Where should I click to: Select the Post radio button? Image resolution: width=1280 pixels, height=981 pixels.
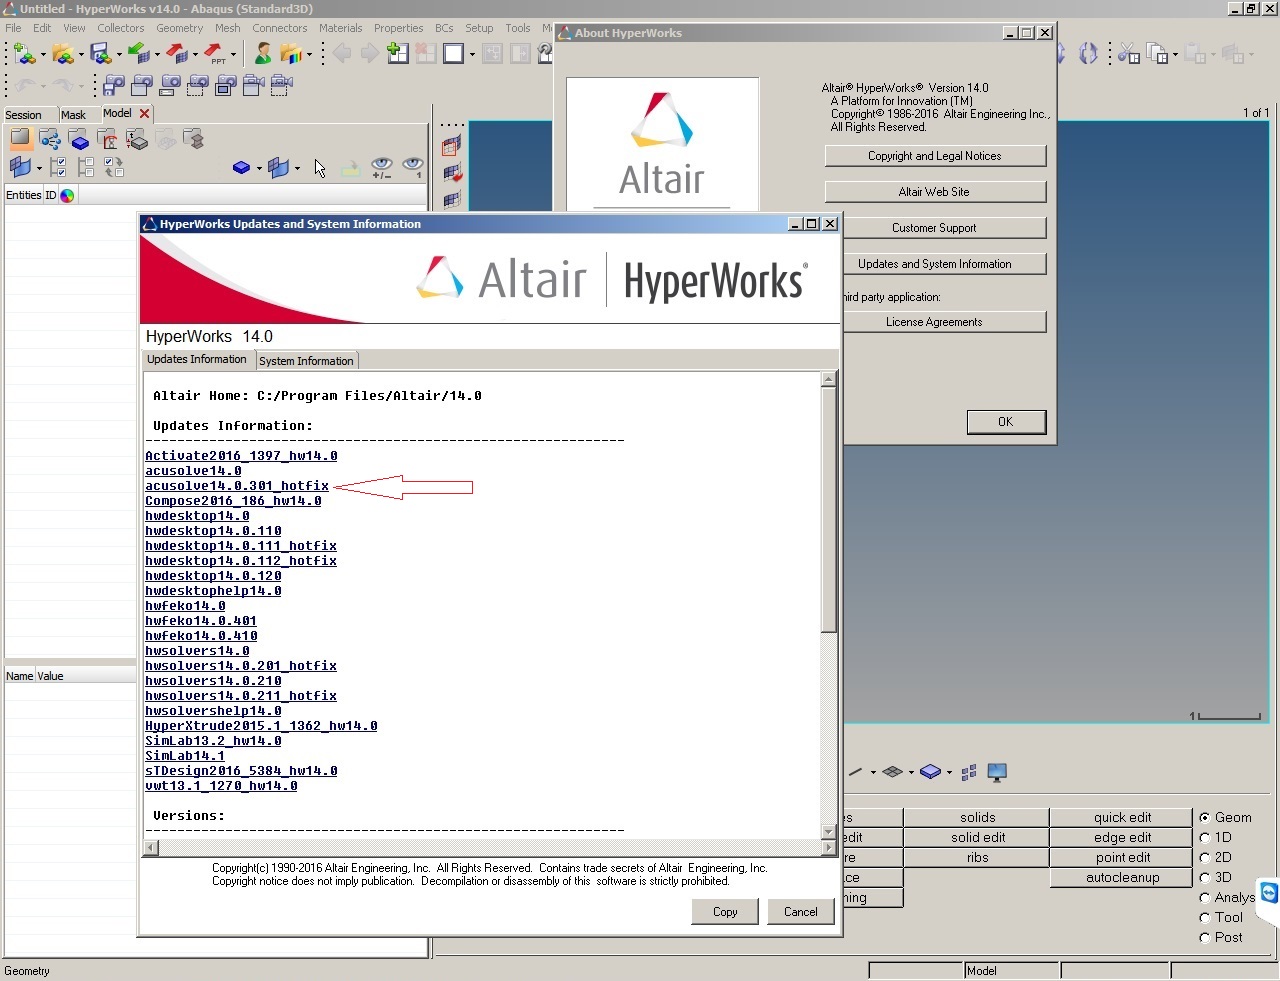[x=1205, y=938]
